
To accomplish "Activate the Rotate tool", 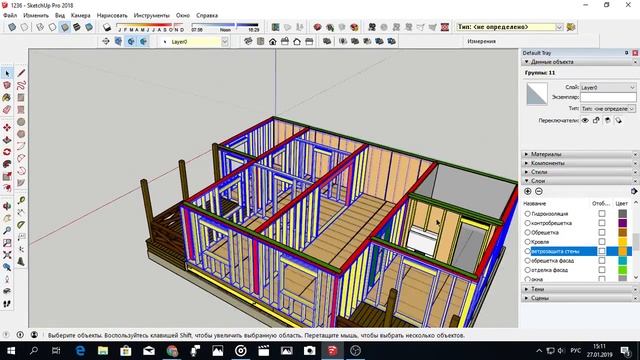I will (x=7, y=152).
